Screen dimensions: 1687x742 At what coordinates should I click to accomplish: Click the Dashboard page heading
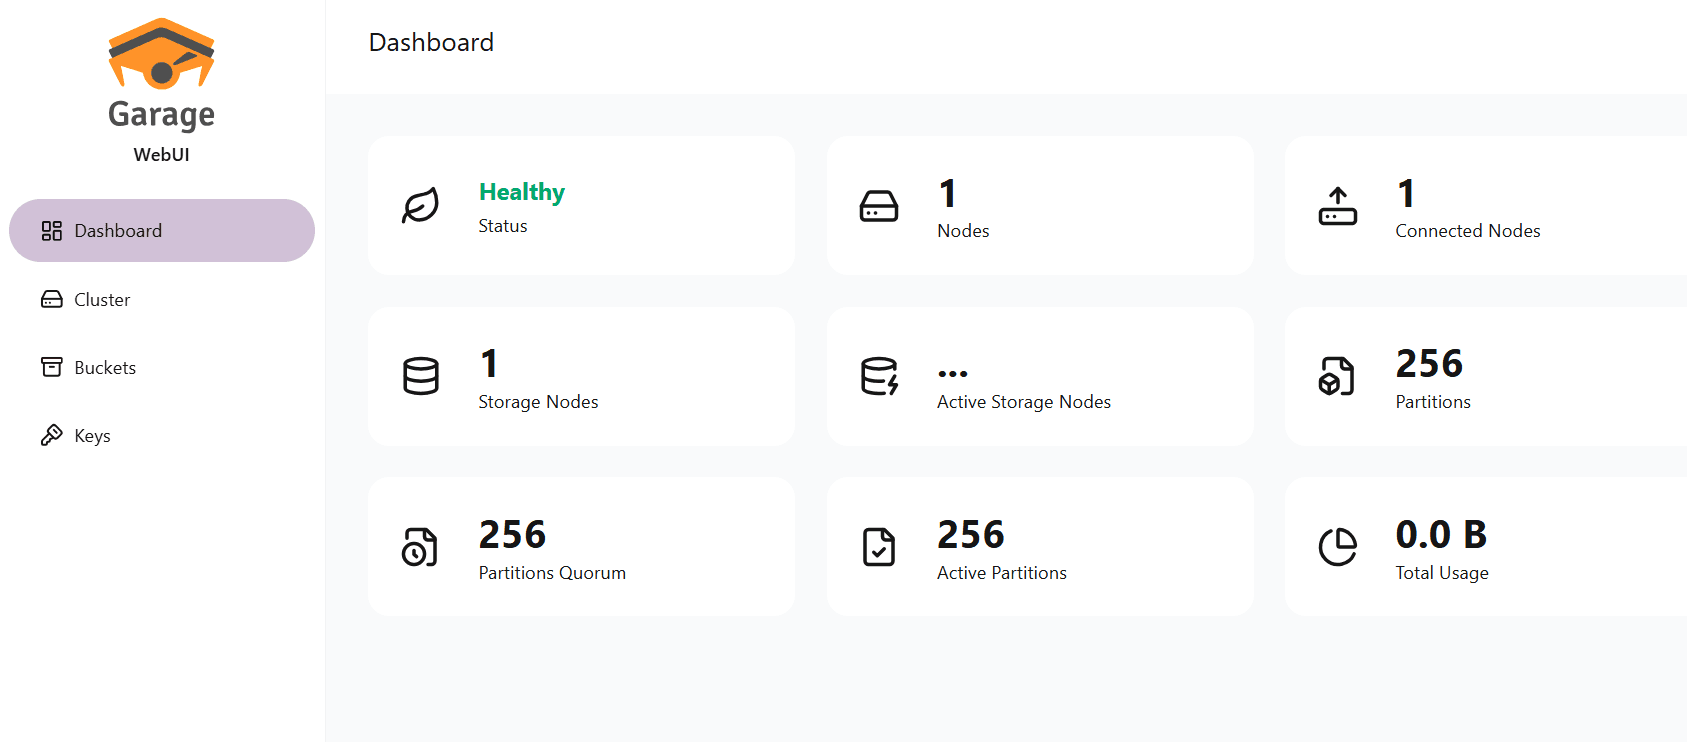tap(431, 42)
